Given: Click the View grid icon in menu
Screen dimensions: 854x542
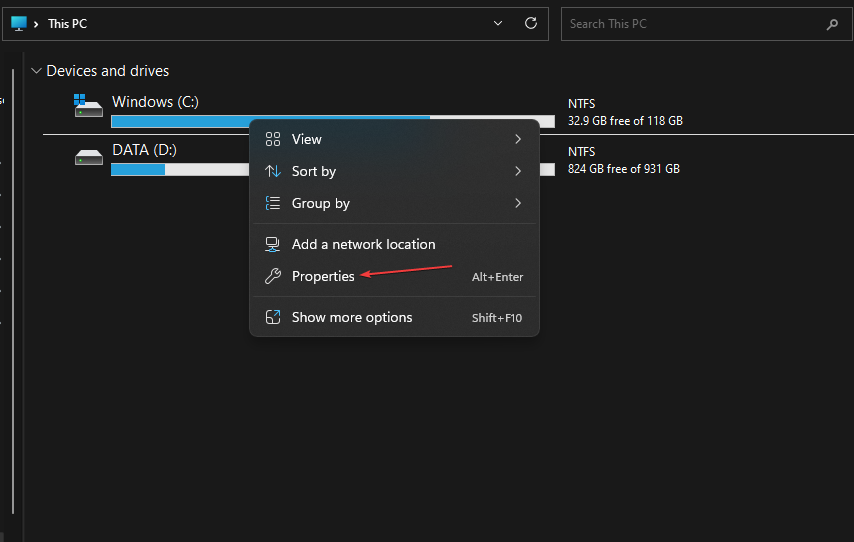Looking at the screenshot, I should click(x=273, y=139).
